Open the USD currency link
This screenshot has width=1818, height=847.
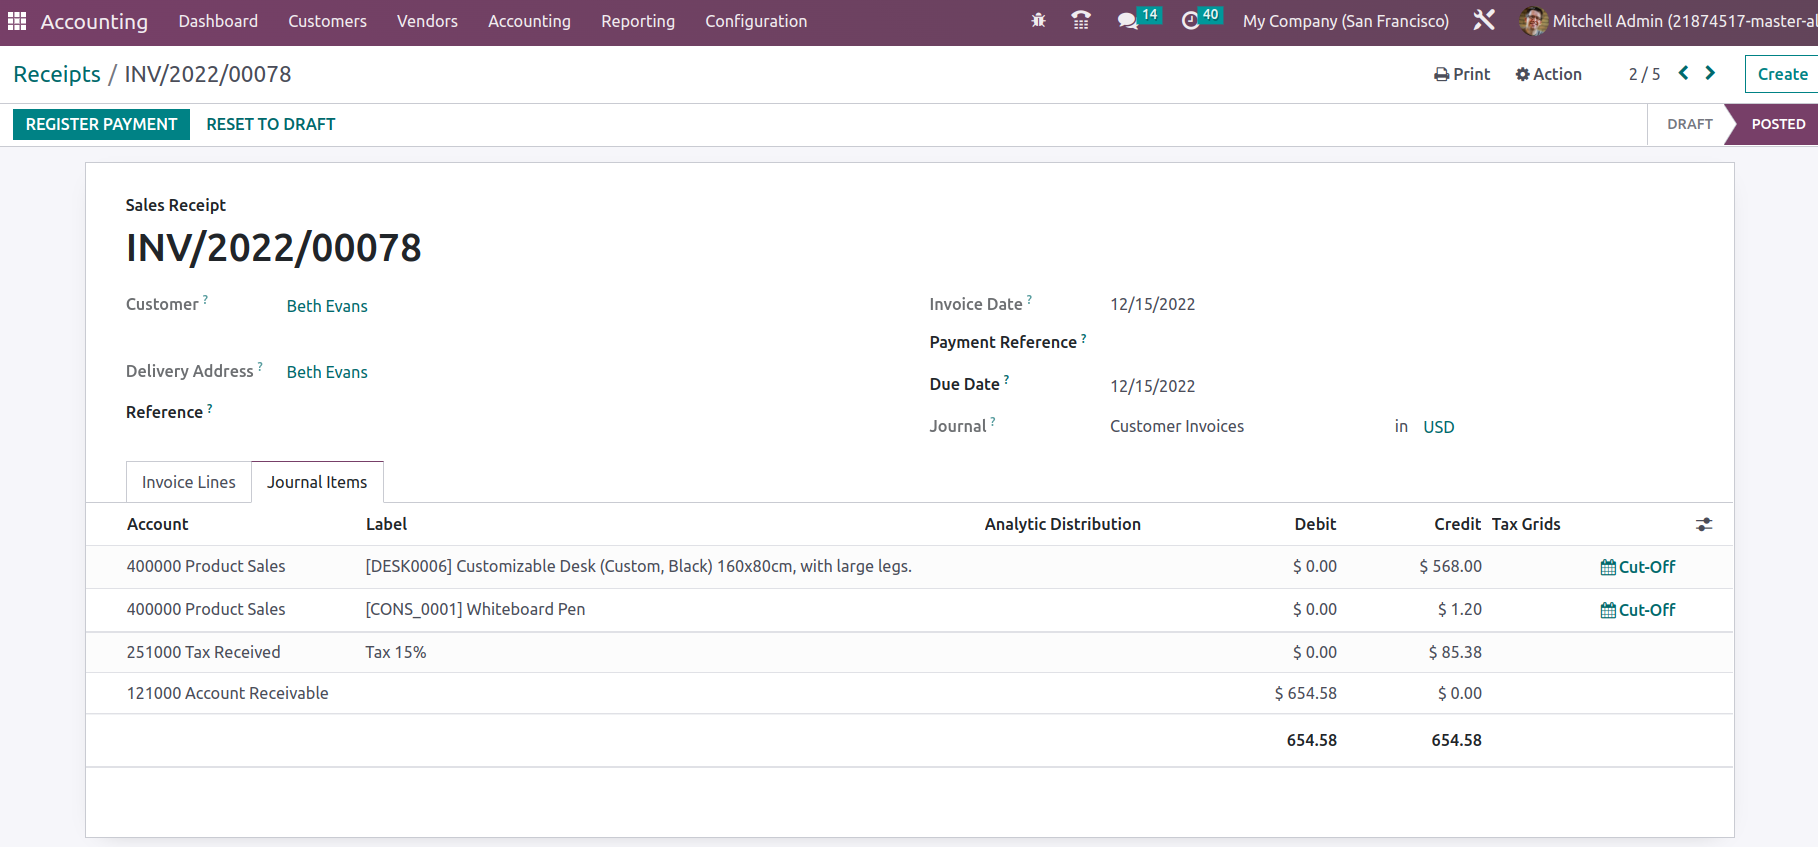pos(1439,427)
